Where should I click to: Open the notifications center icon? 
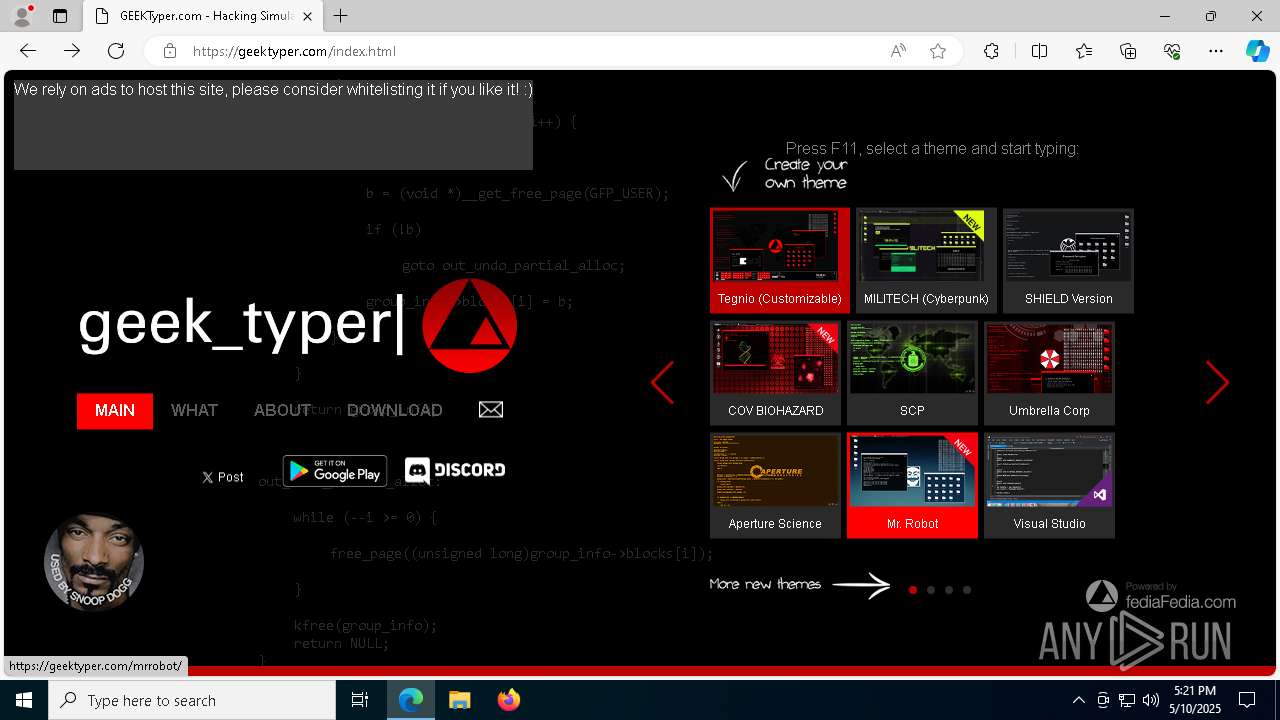point(1248,700)
